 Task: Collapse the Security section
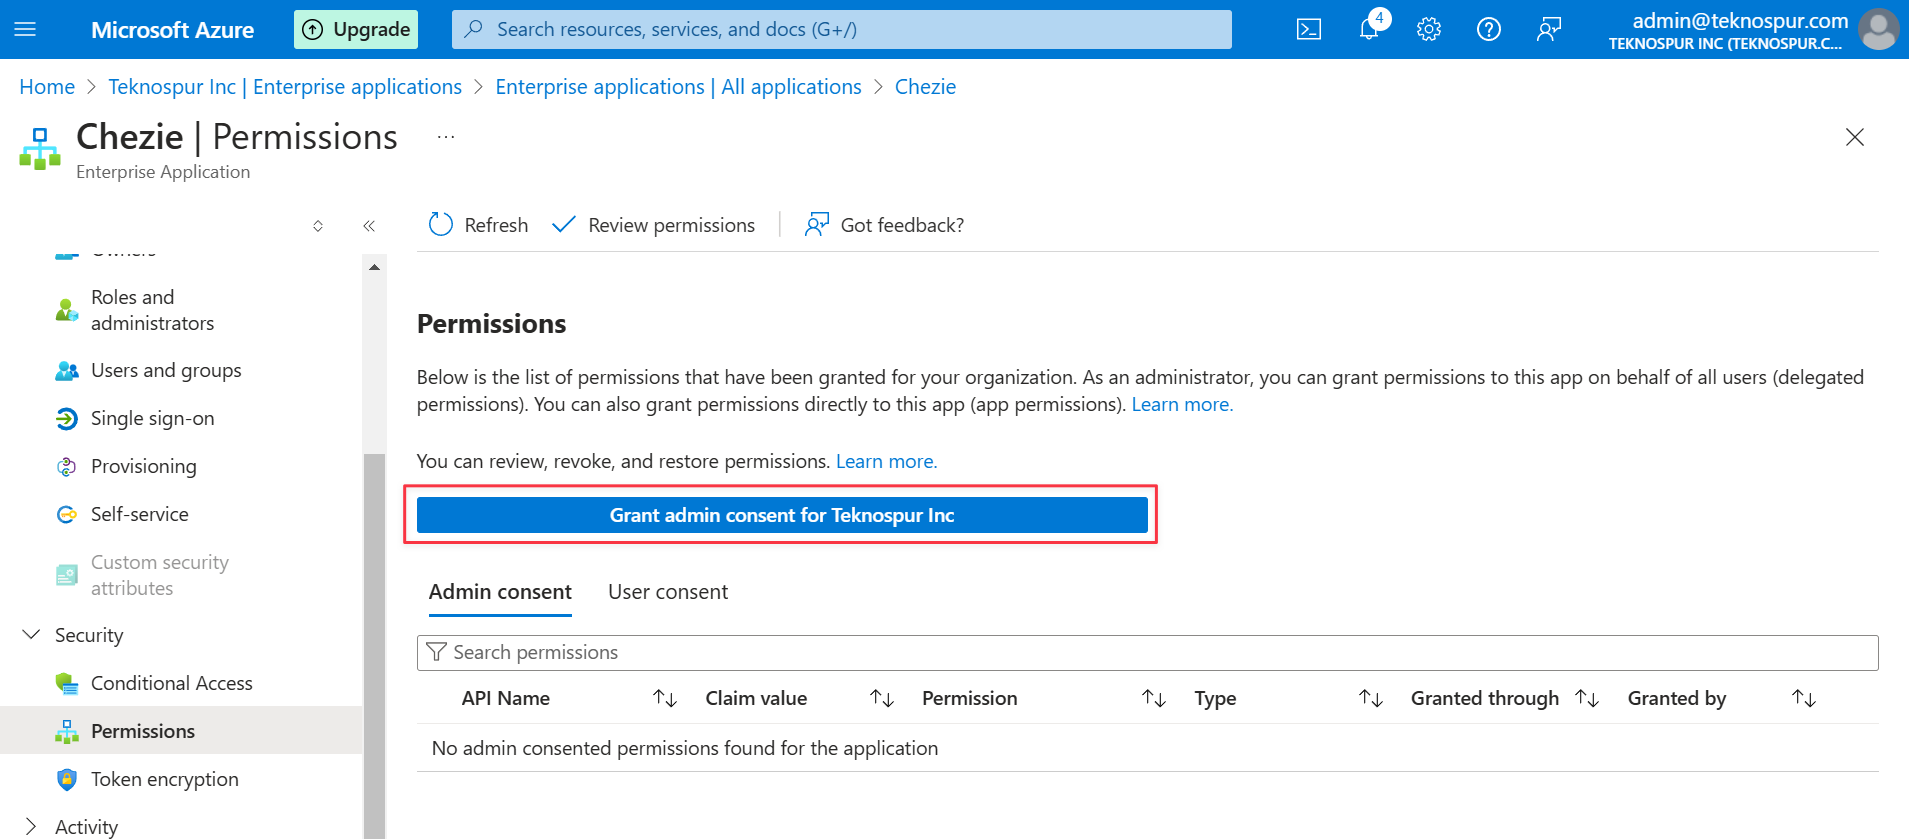[x=31, y=635]
